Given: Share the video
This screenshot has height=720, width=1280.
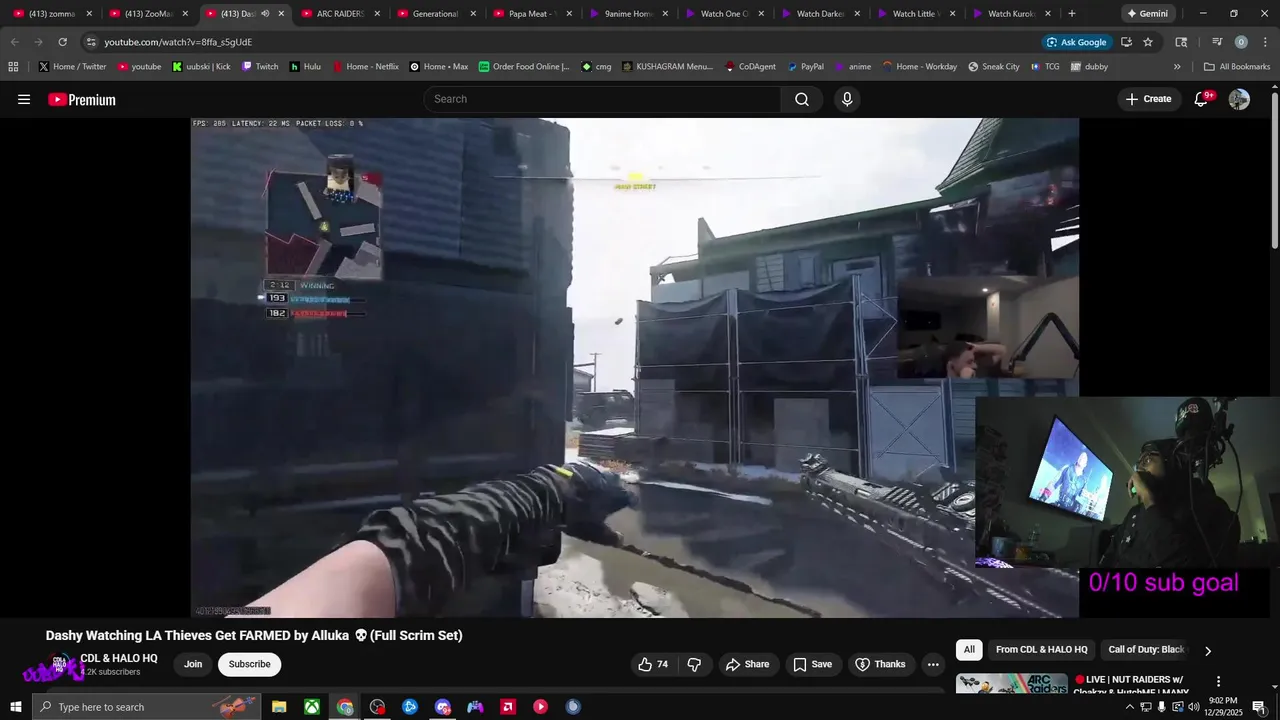Looking at the screenshot, I should [x=748, y=664].
